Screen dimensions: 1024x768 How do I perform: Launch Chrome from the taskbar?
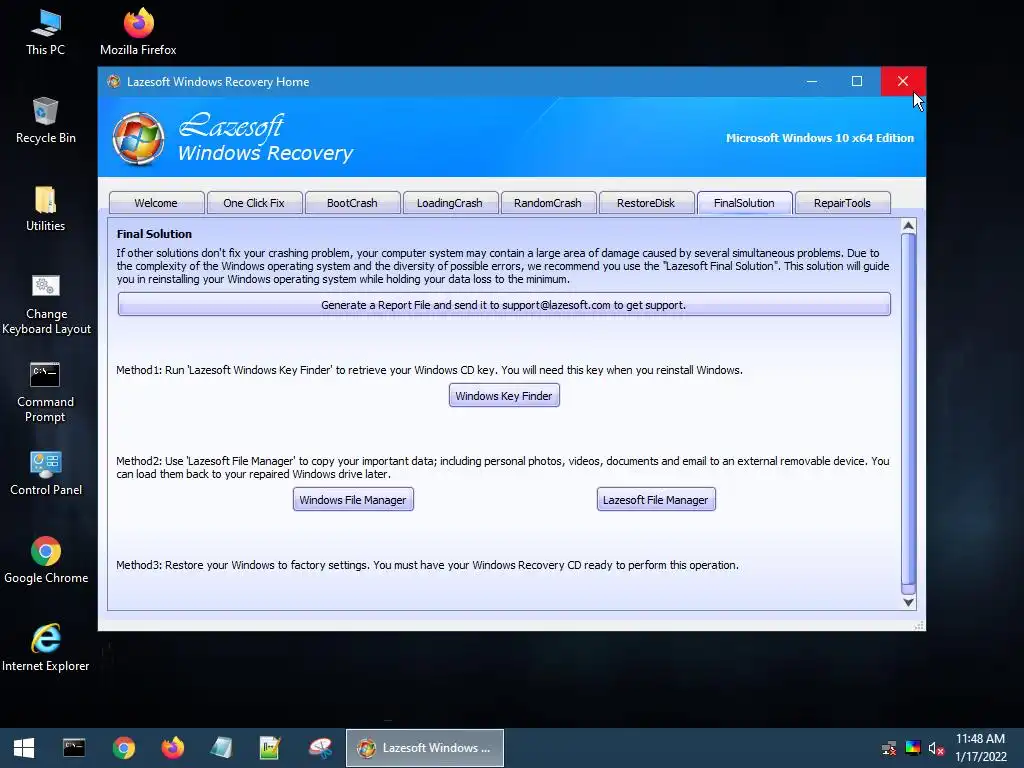[x=123, y=748]
